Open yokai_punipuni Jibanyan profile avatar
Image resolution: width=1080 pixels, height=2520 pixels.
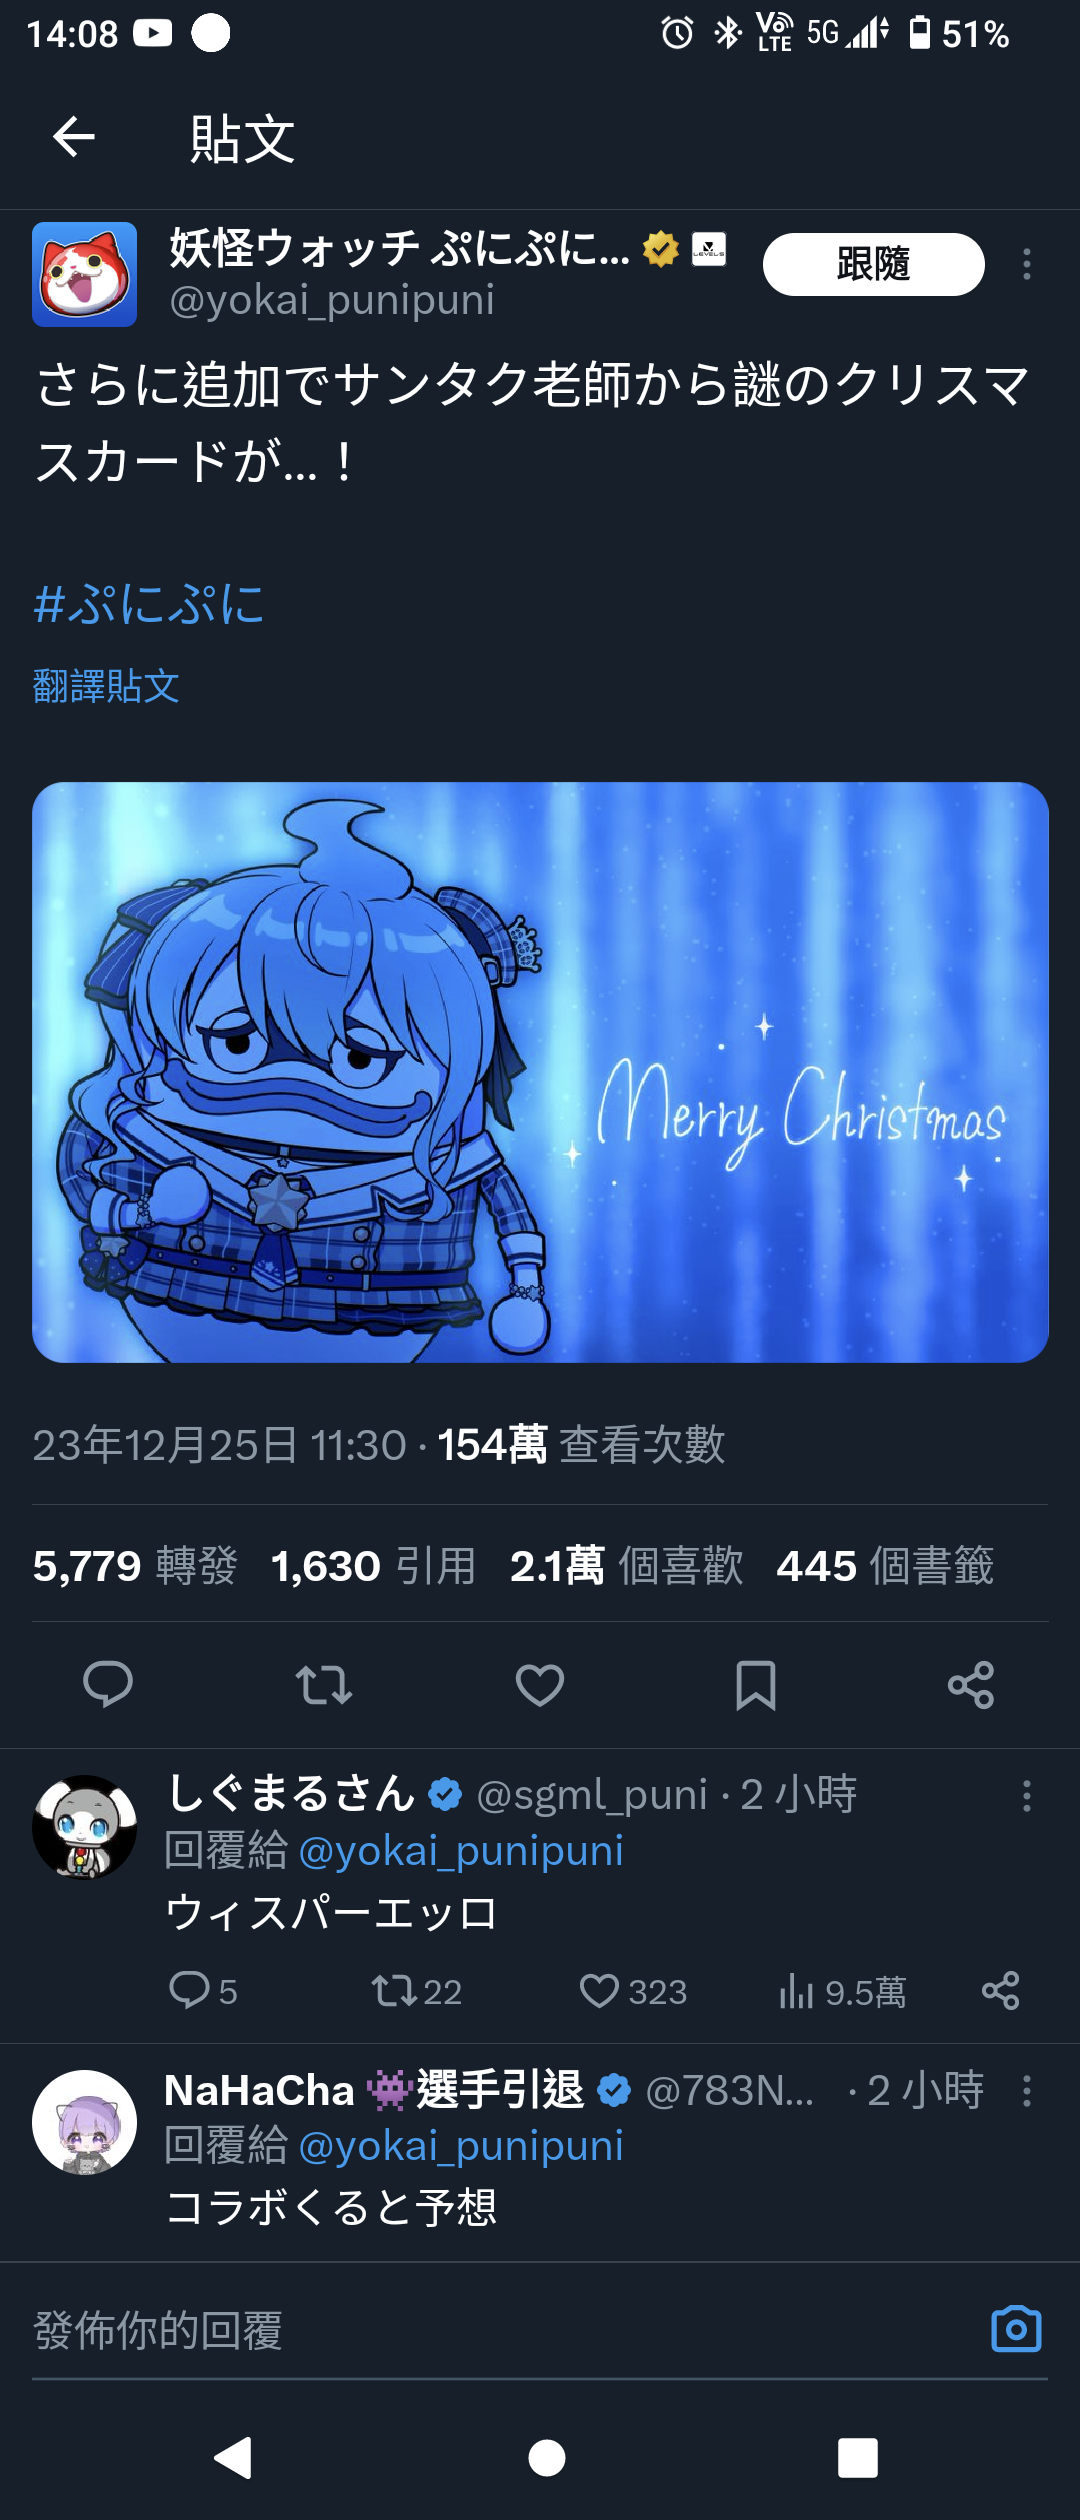click(84, 274)
